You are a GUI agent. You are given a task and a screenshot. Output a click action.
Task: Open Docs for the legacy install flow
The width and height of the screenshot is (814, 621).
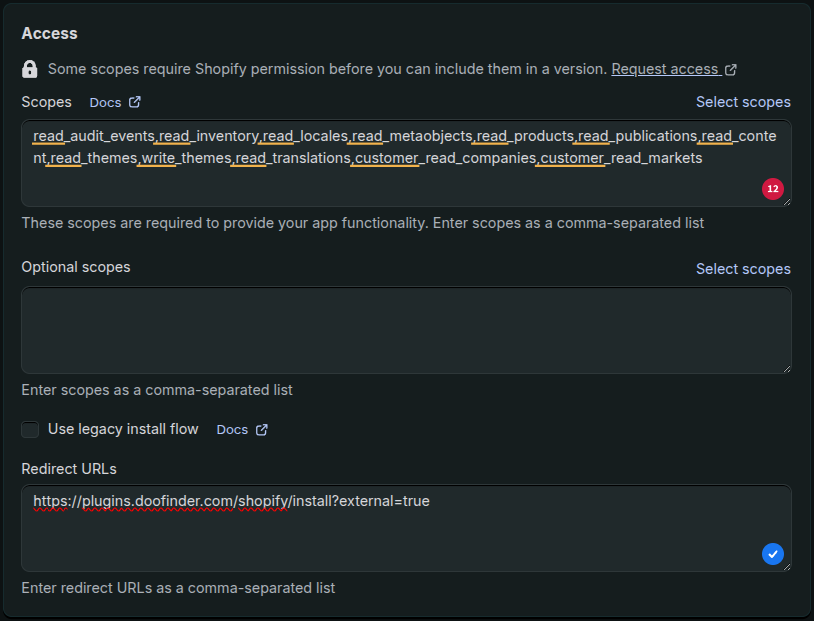[230, 430]
